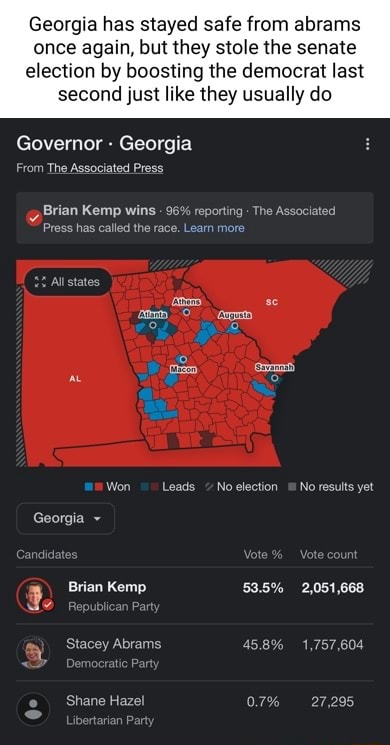390x745 pixels.
Task: Click the No results yet legend swatch
Action: (292, 487)
